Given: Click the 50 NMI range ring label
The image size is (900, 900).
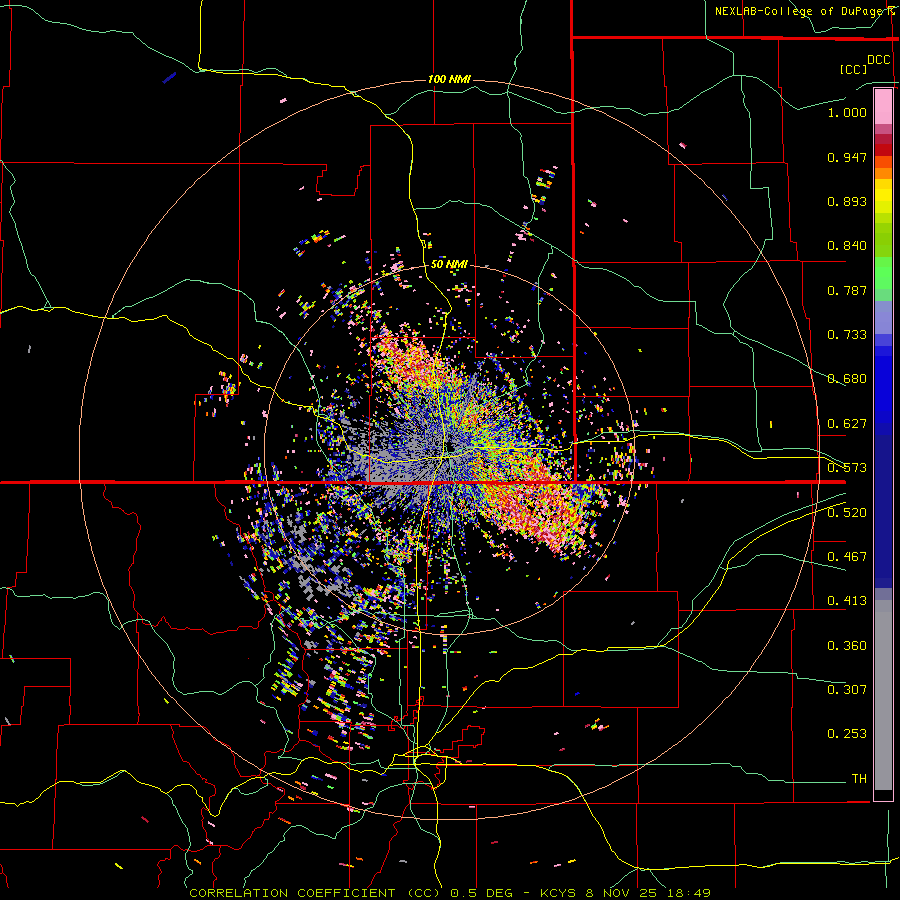Looking at the screenshot, I should [449, 265].
